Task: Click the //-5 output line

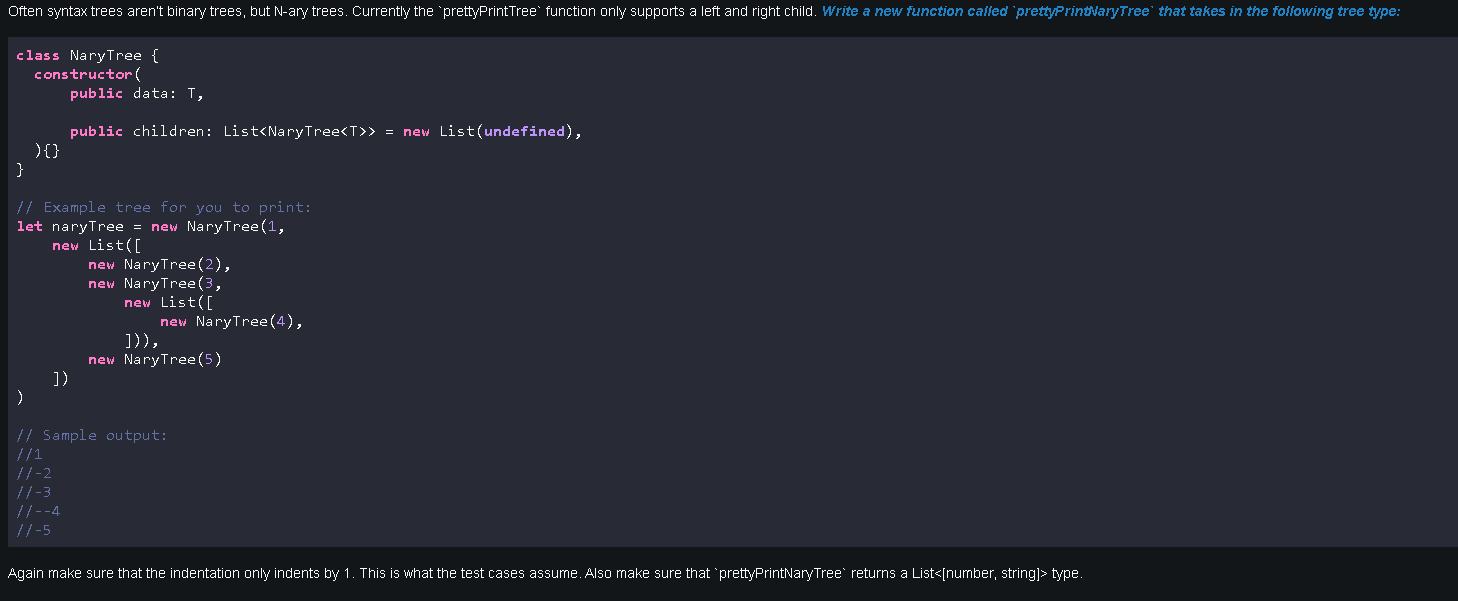Action: click(x=33, y=530)
